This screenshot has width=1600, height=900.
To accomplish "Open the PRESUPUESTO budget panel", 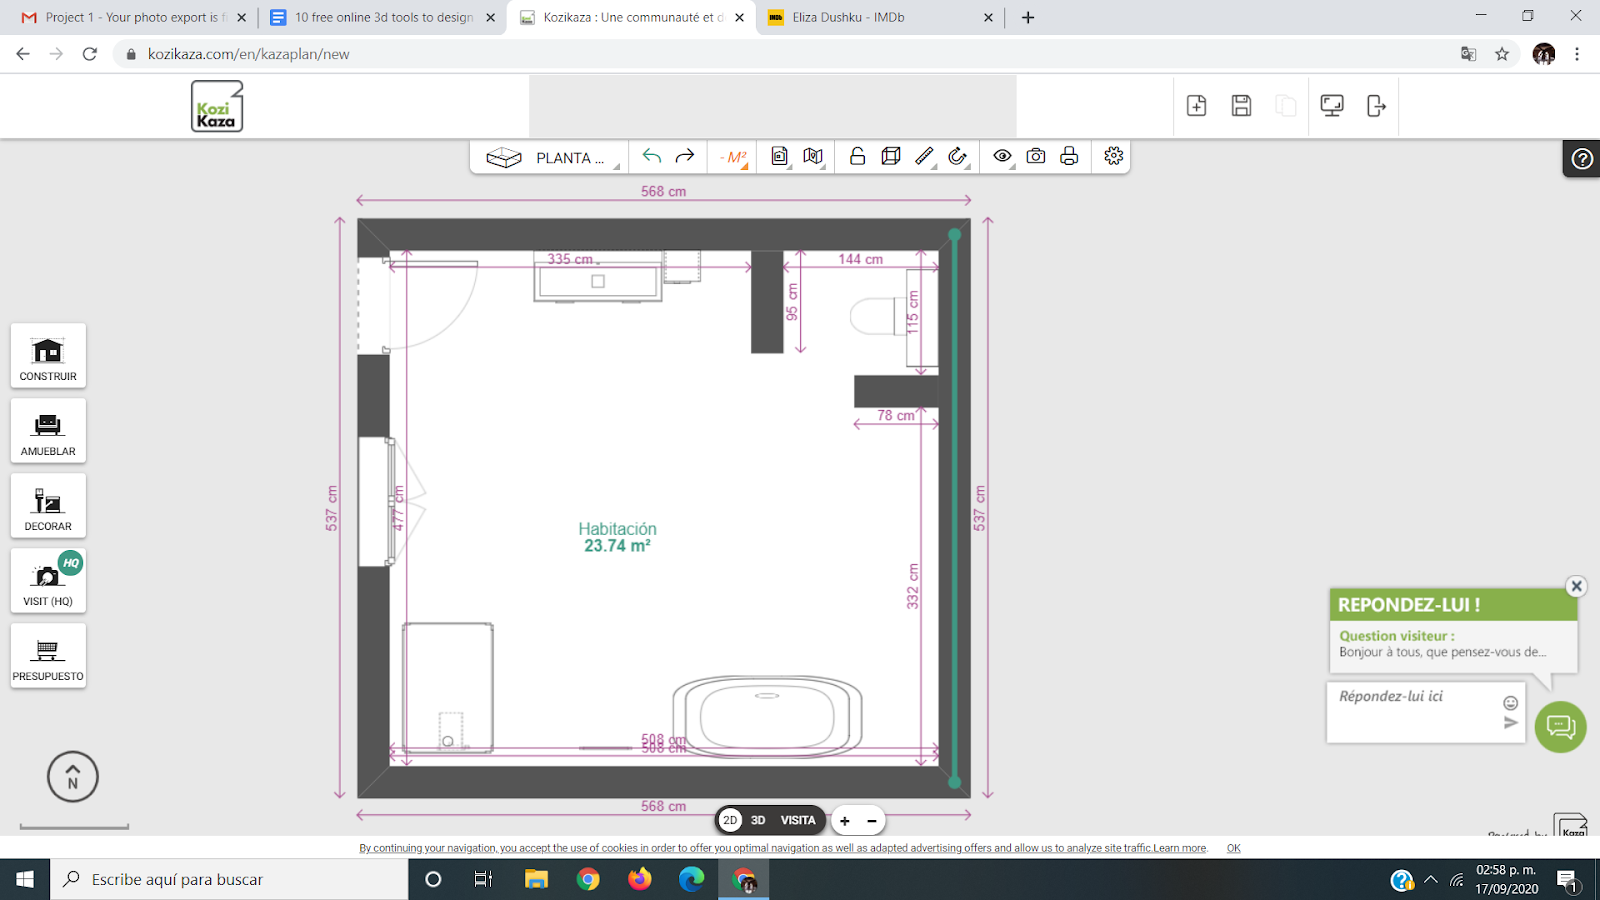I will click(x=48, y=655).
